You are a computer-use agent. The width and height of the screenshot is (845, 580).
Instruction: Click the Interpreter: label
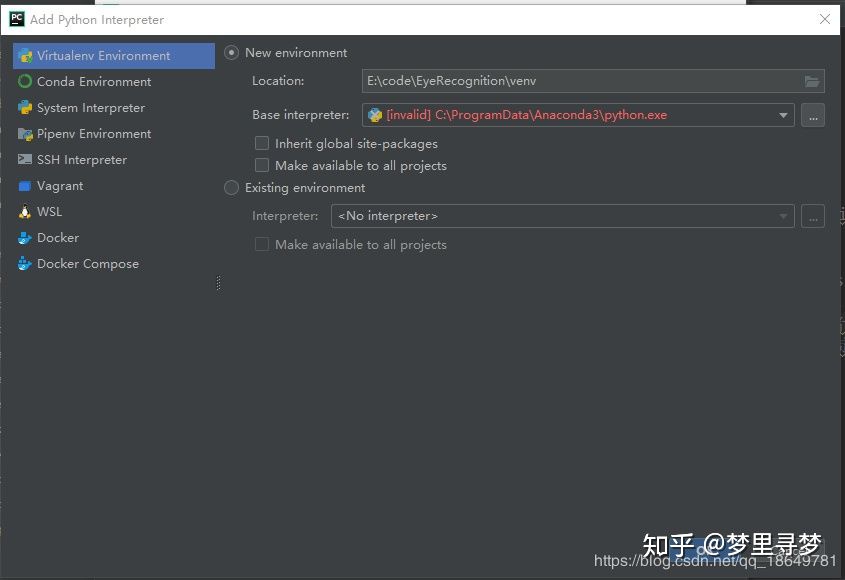coord(285,216)
